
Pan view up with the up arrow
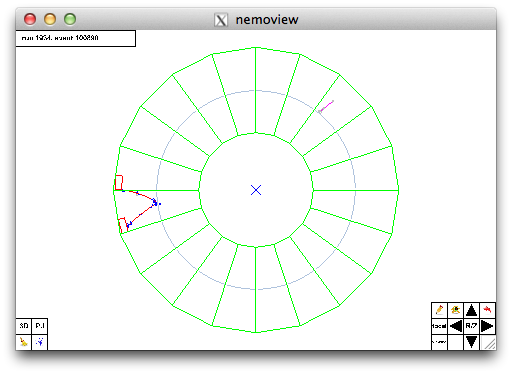click(471, 310)
